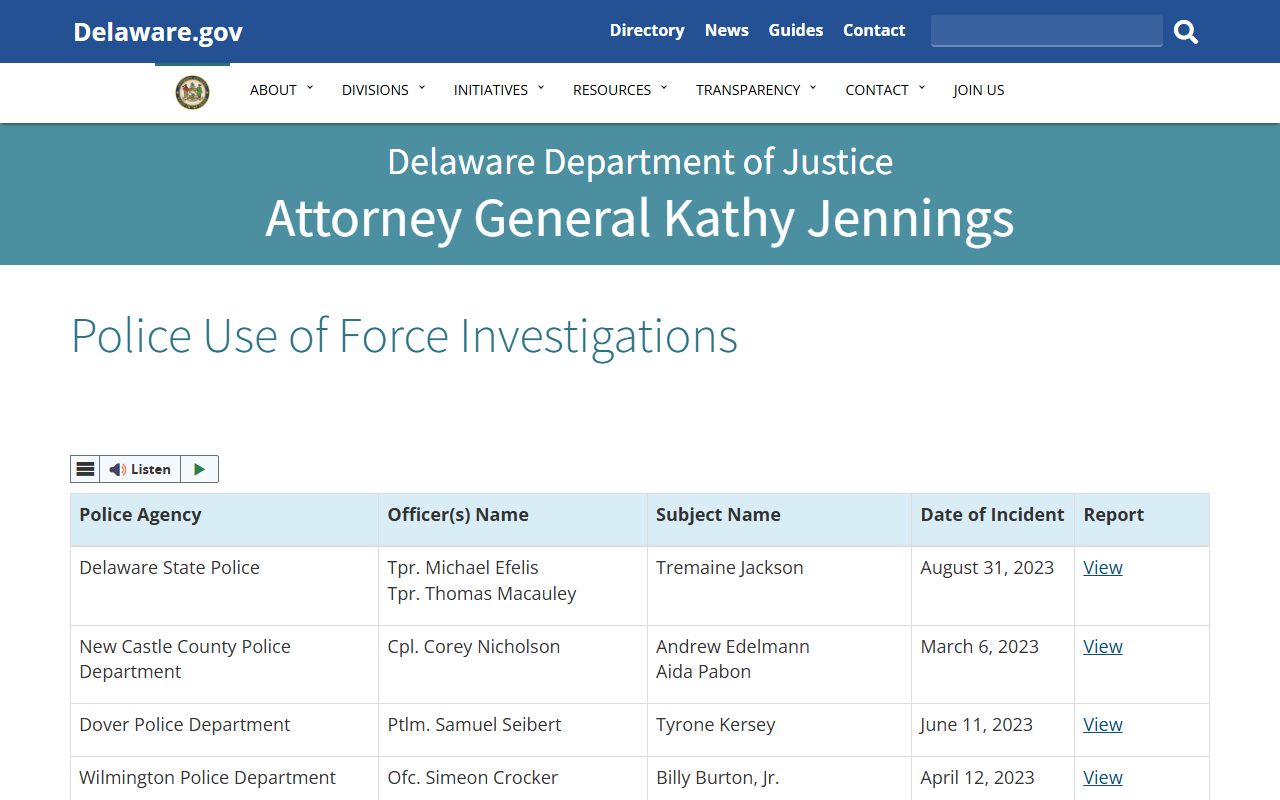This screenshot has width=1280, height=800.
Task: Expand the RESOURCES menu
Action: (620, 90)
